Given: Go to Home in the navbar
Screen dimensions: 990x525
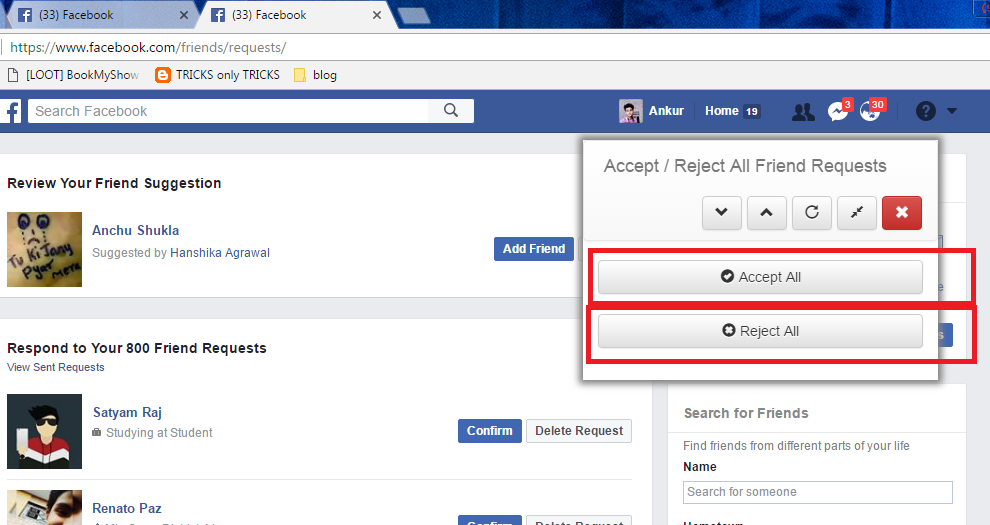Looking at the screenshot, I should tap(722, 111).
